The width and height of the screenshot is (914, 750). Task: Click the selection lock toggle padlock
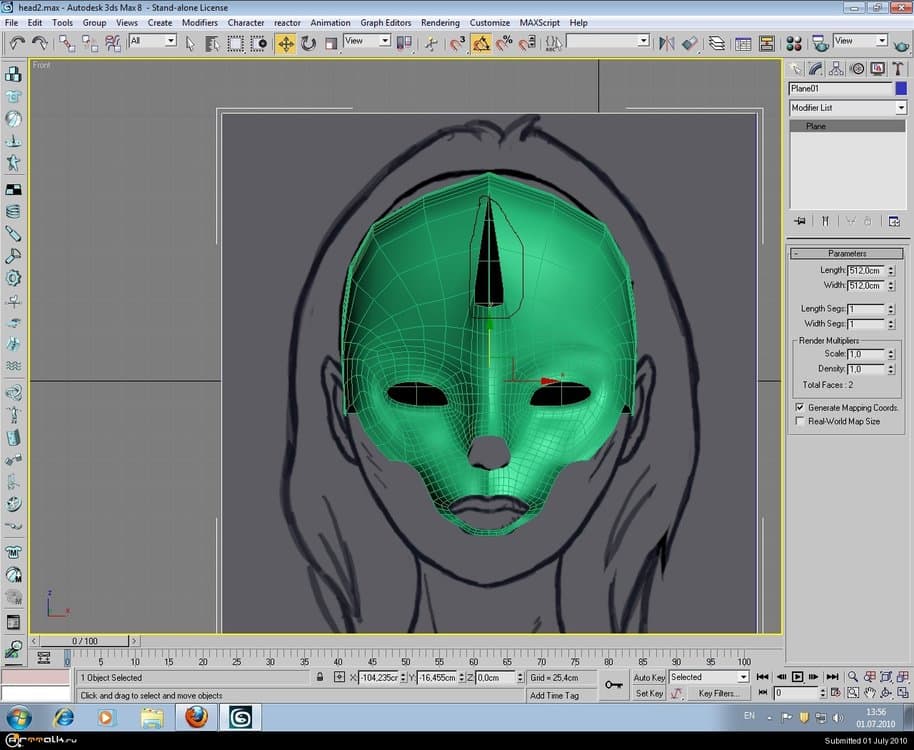coord(320,677)
